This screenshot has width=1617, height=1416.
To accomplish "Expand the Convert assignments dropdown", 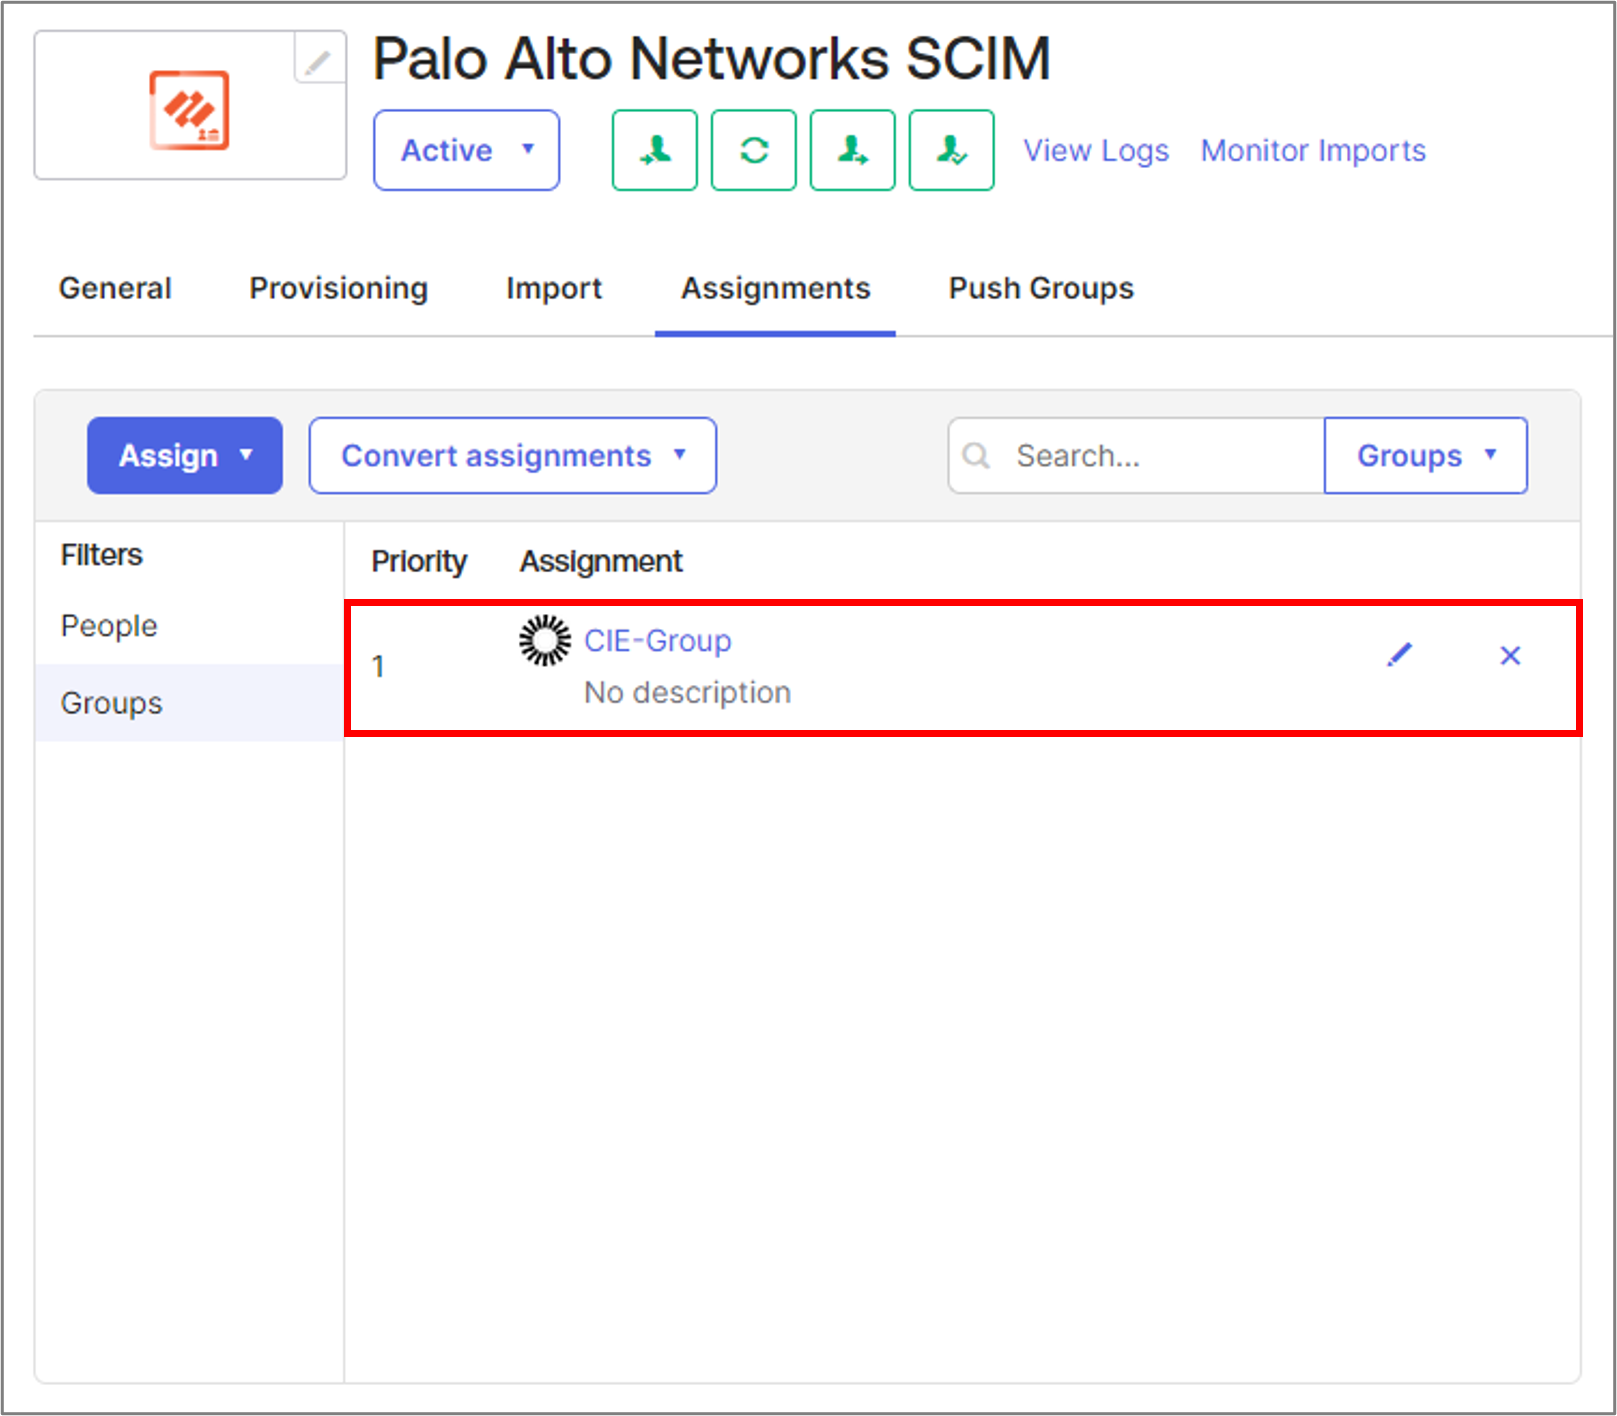I will [513, 456].
